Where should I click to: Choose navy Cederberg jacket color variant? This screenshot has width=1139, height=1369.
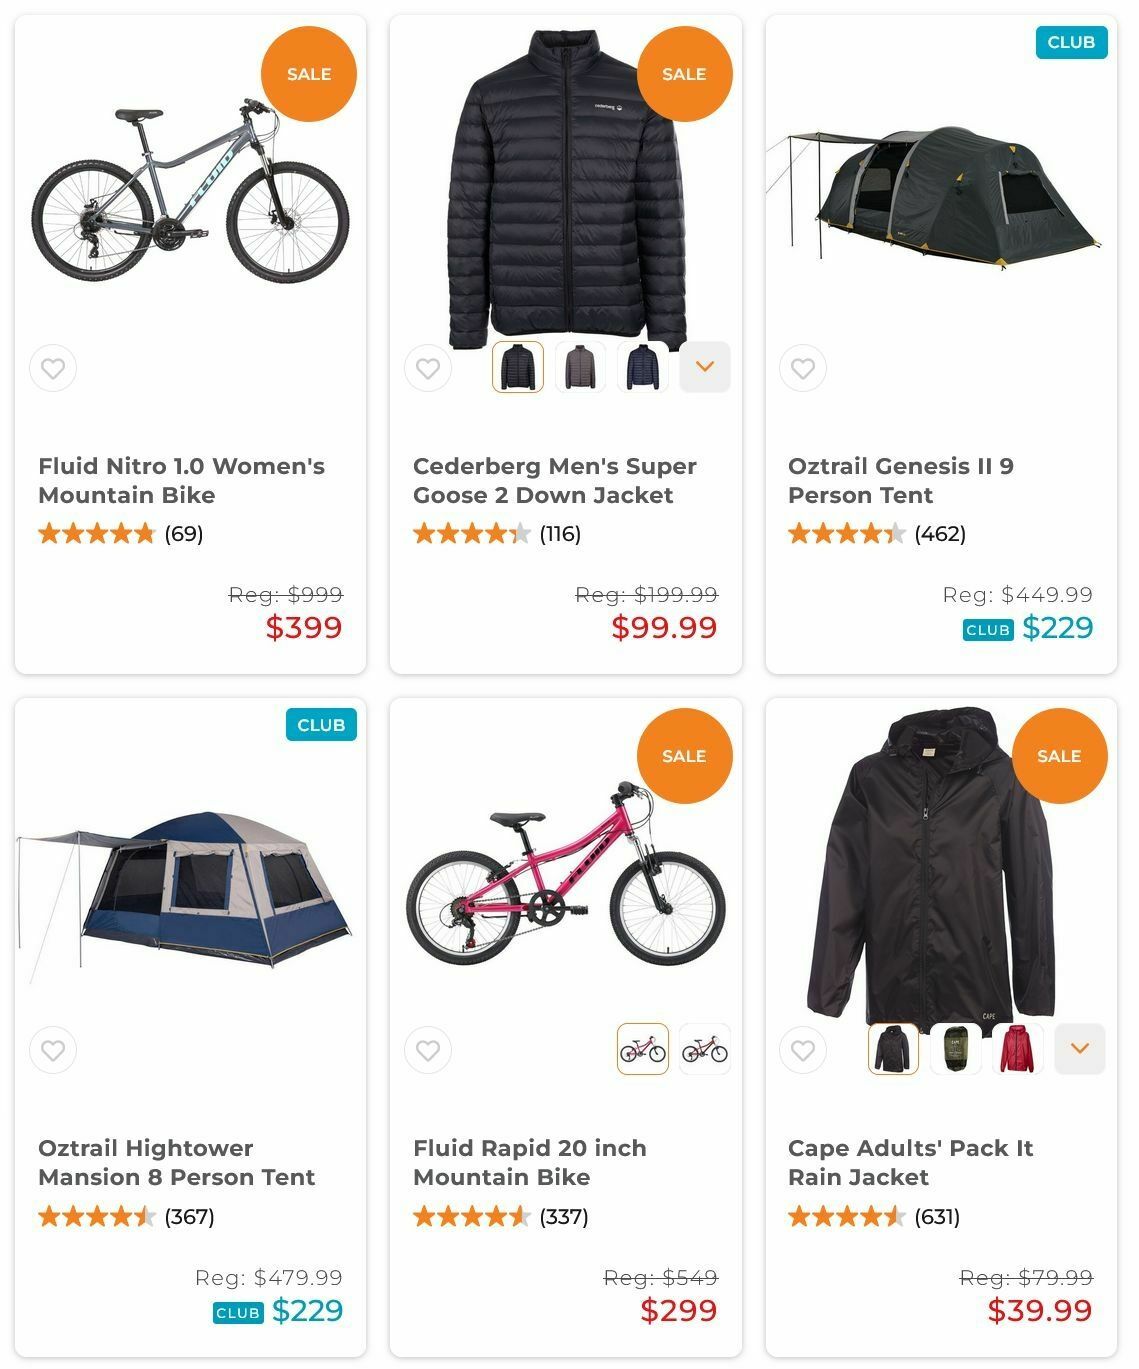(x=642, y=367)
